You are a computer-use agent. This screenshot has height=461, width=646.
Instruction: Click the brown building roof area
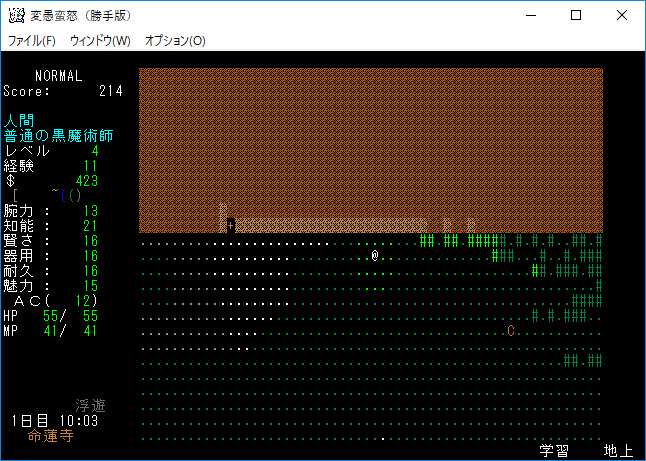click(x=370, y=140)
